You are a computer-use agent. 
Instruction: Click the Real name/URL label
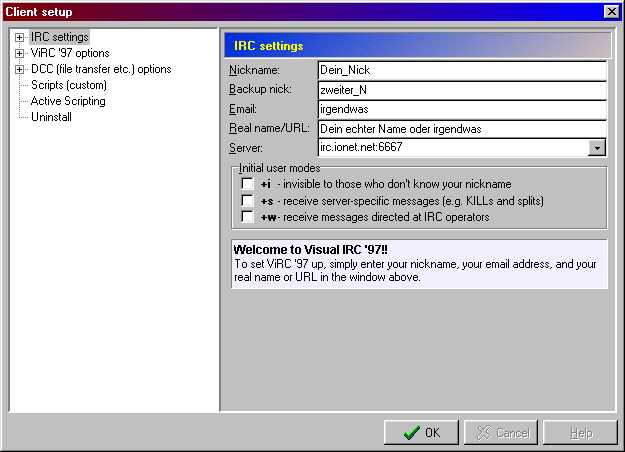point(269,128)
